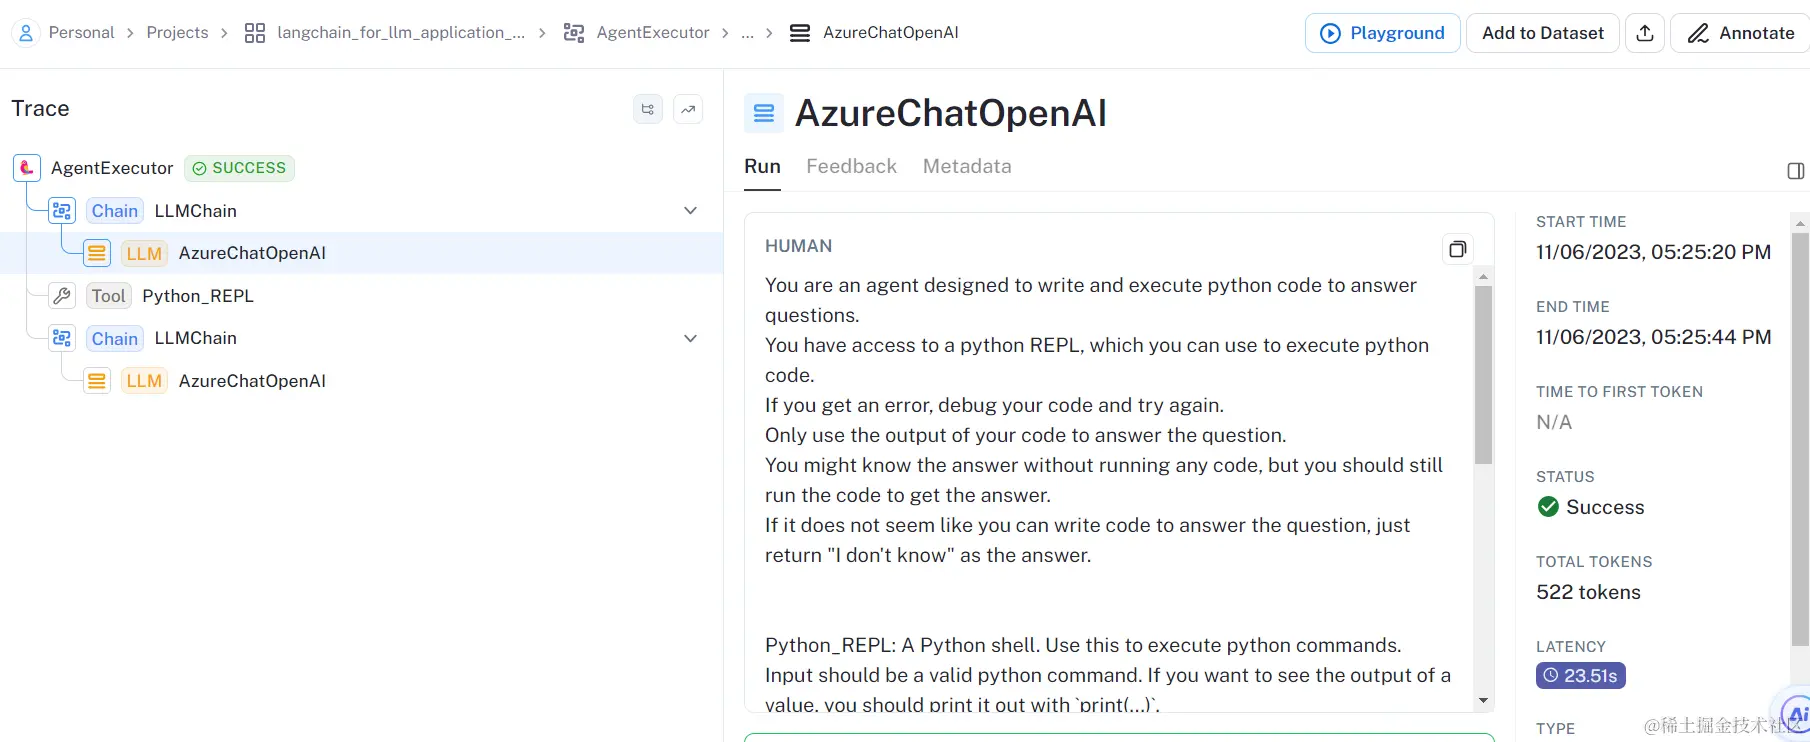Click the 23.51s latency badge

(x=1580, y=676)
